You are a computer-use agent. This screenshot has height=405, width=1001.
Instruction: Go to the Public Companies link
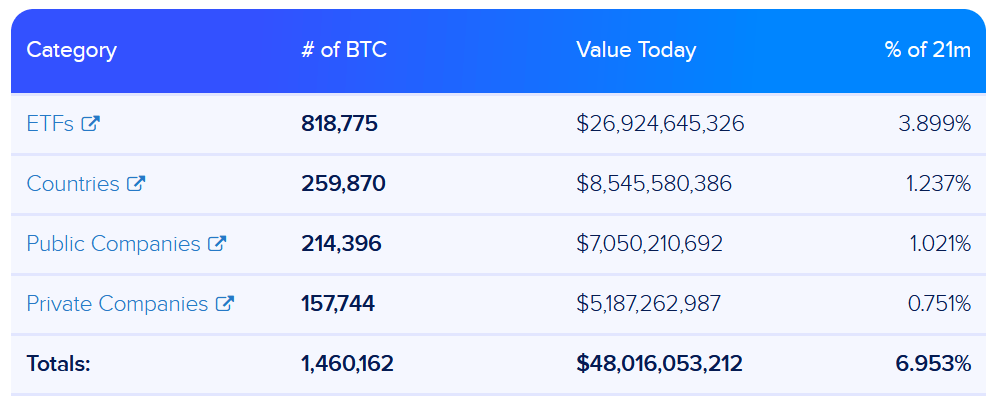click(113, 243)
